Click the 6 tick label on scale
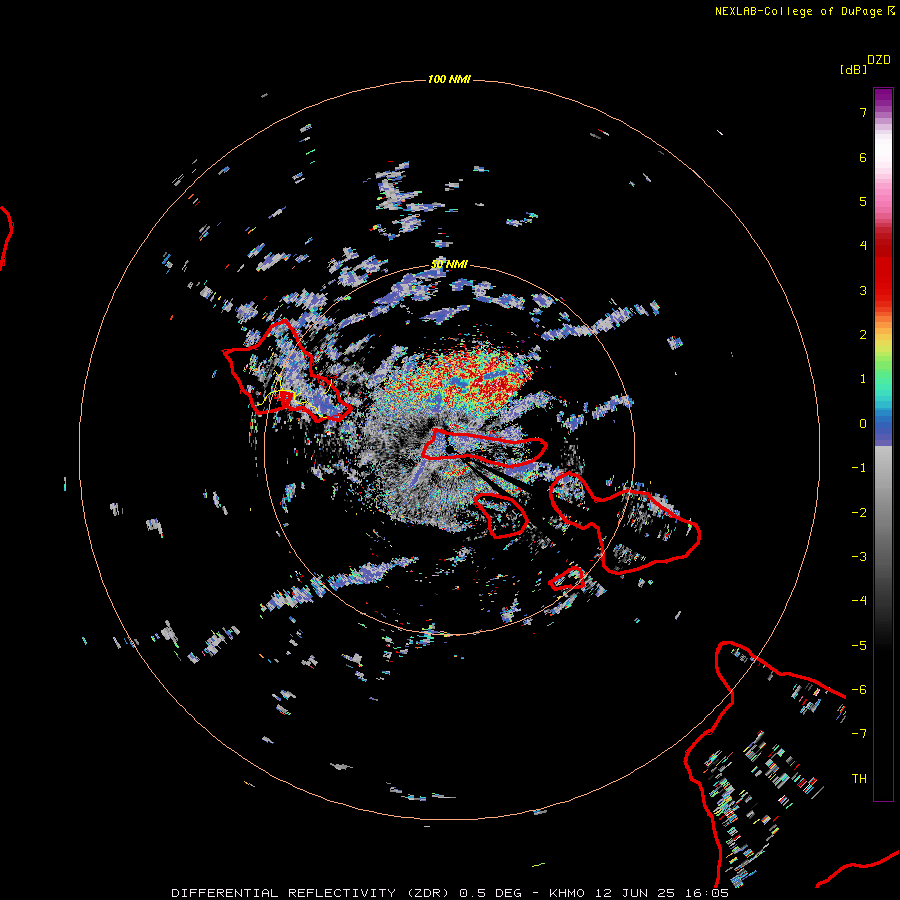The width and height of the screenshot is (900, 900). click(x=863, y=157)
